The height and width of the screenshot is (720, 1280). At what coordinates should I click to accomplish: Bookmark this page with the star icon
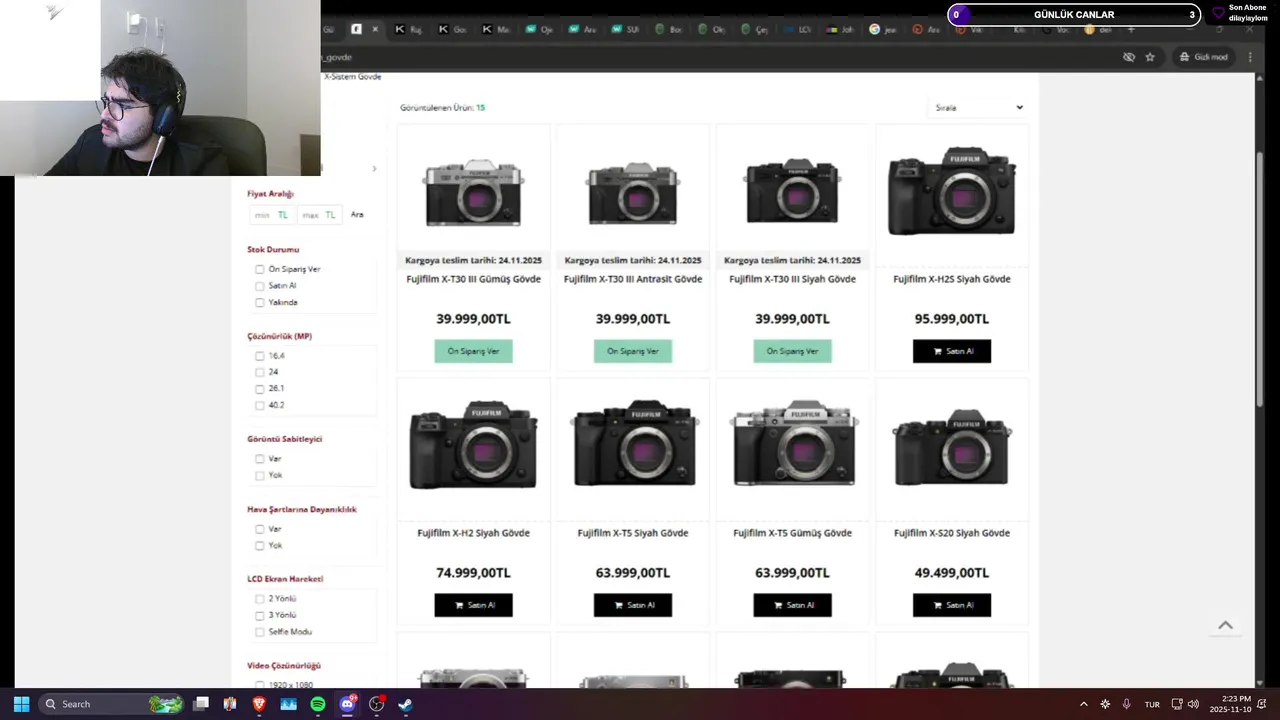tap(1150, 57)
